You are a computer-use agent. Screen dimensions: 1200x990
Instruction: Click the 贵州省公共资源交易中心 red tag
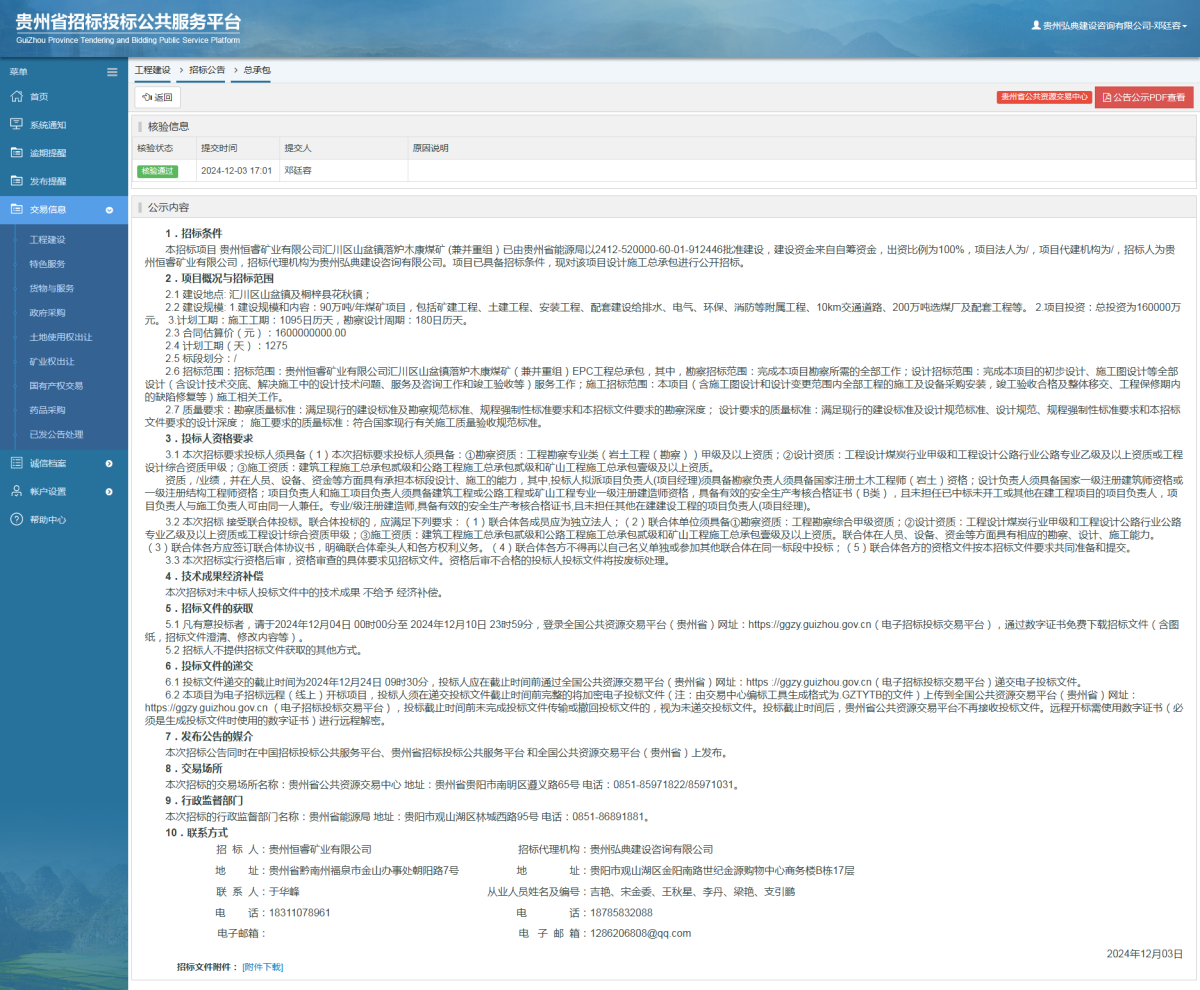pos(1044,97)
